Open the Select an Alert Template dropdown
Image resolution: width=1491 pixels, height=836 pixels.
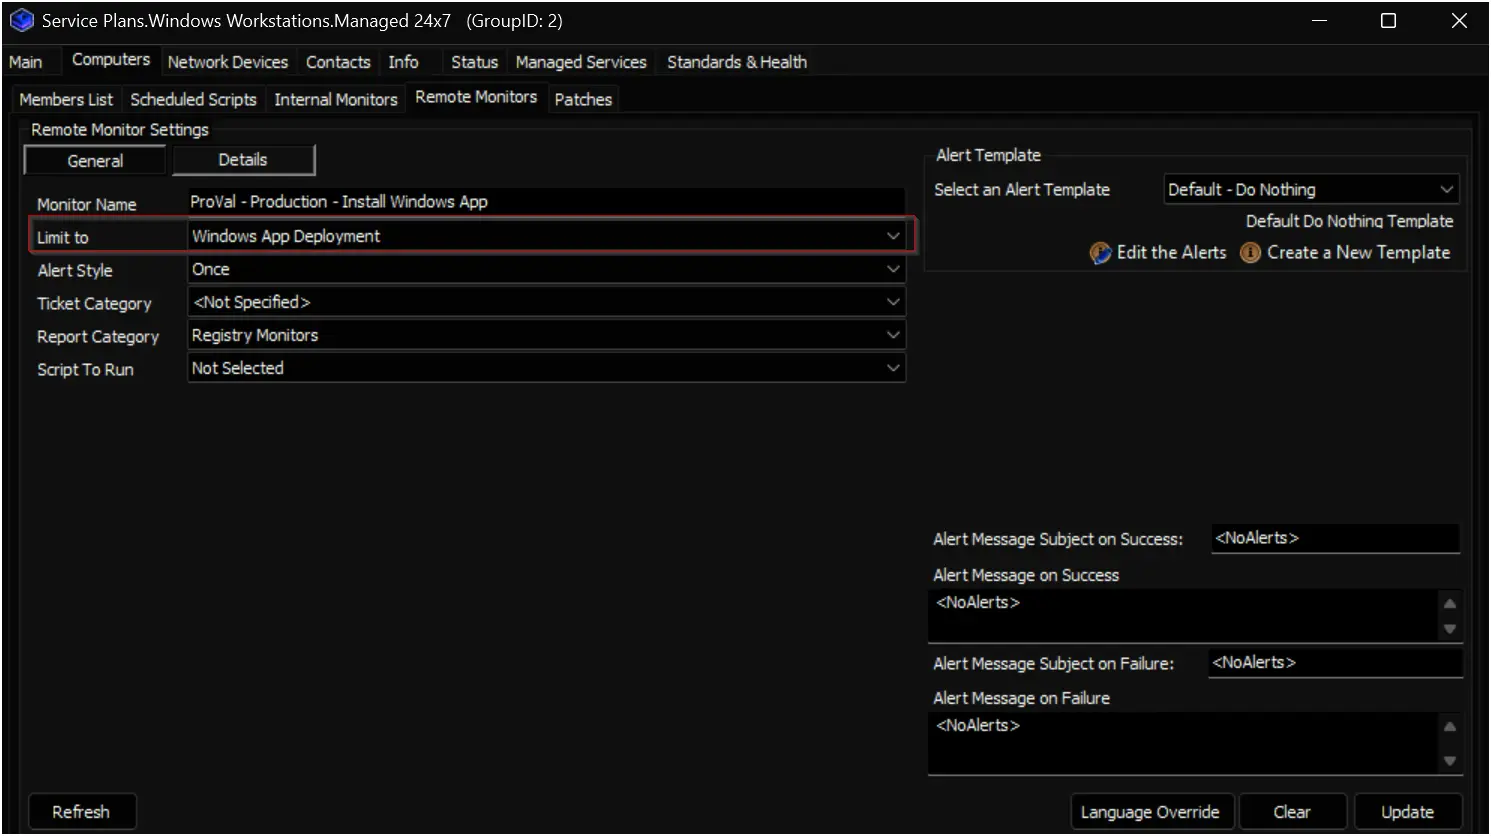1445,189
